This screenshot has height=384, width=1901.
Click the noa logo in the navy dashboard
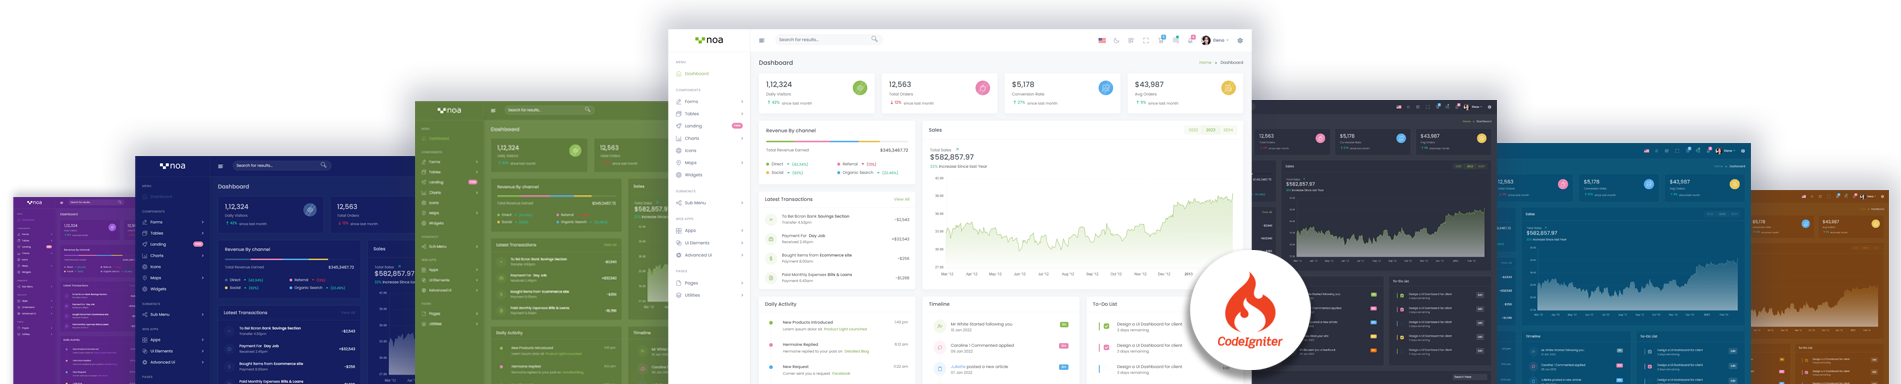pyautogui.click(x=172, y=166)
